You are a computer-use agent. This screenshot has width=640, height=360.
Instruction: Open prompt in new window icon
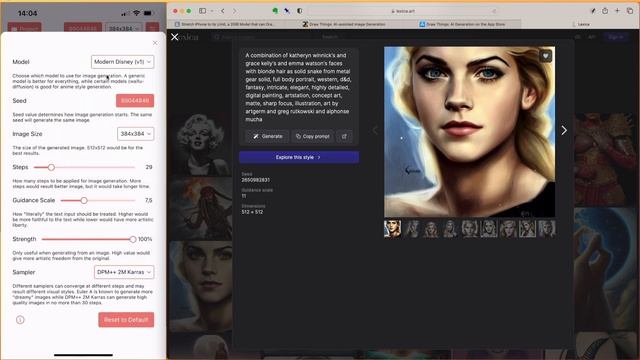coord(344,136)
